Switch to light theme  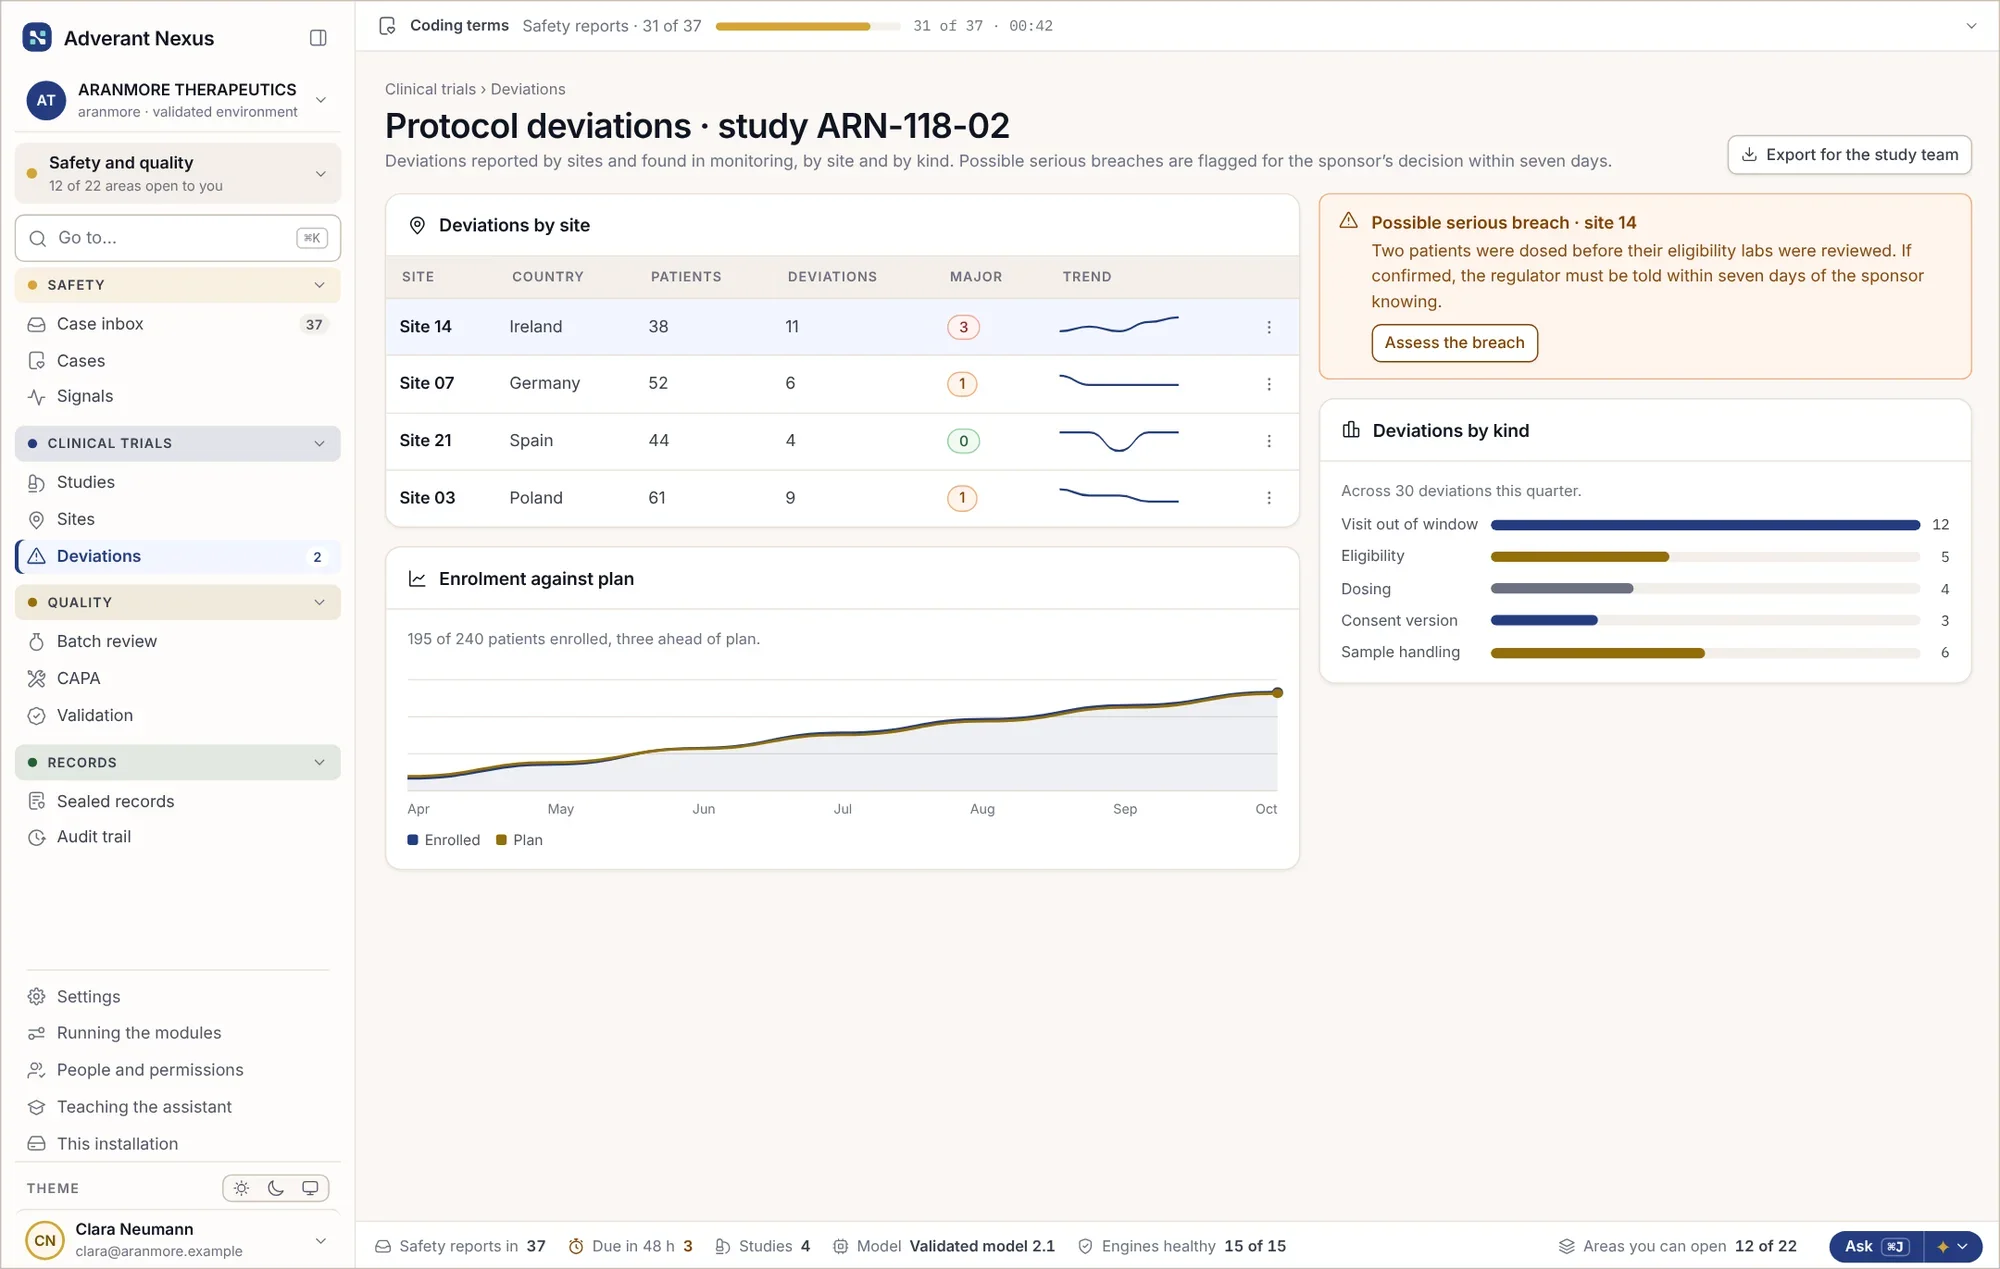point(241,1188)
